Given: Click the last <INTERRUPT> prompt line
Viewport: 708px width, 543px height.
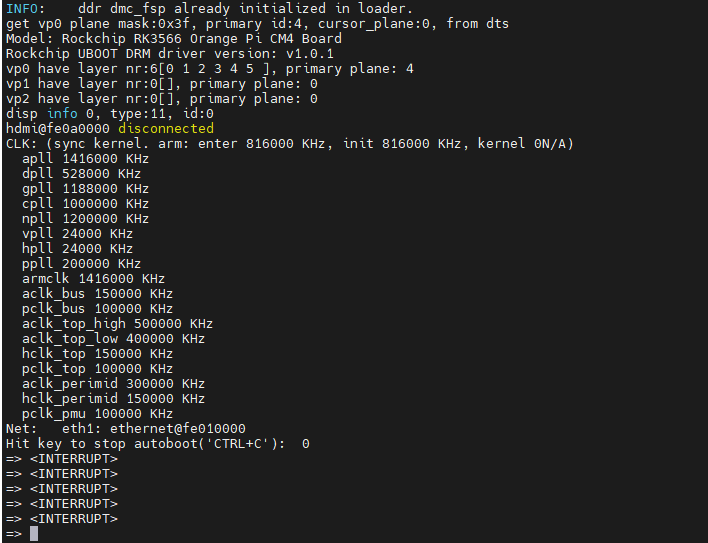Looking at the screenshot, I should tap(62, 519).
